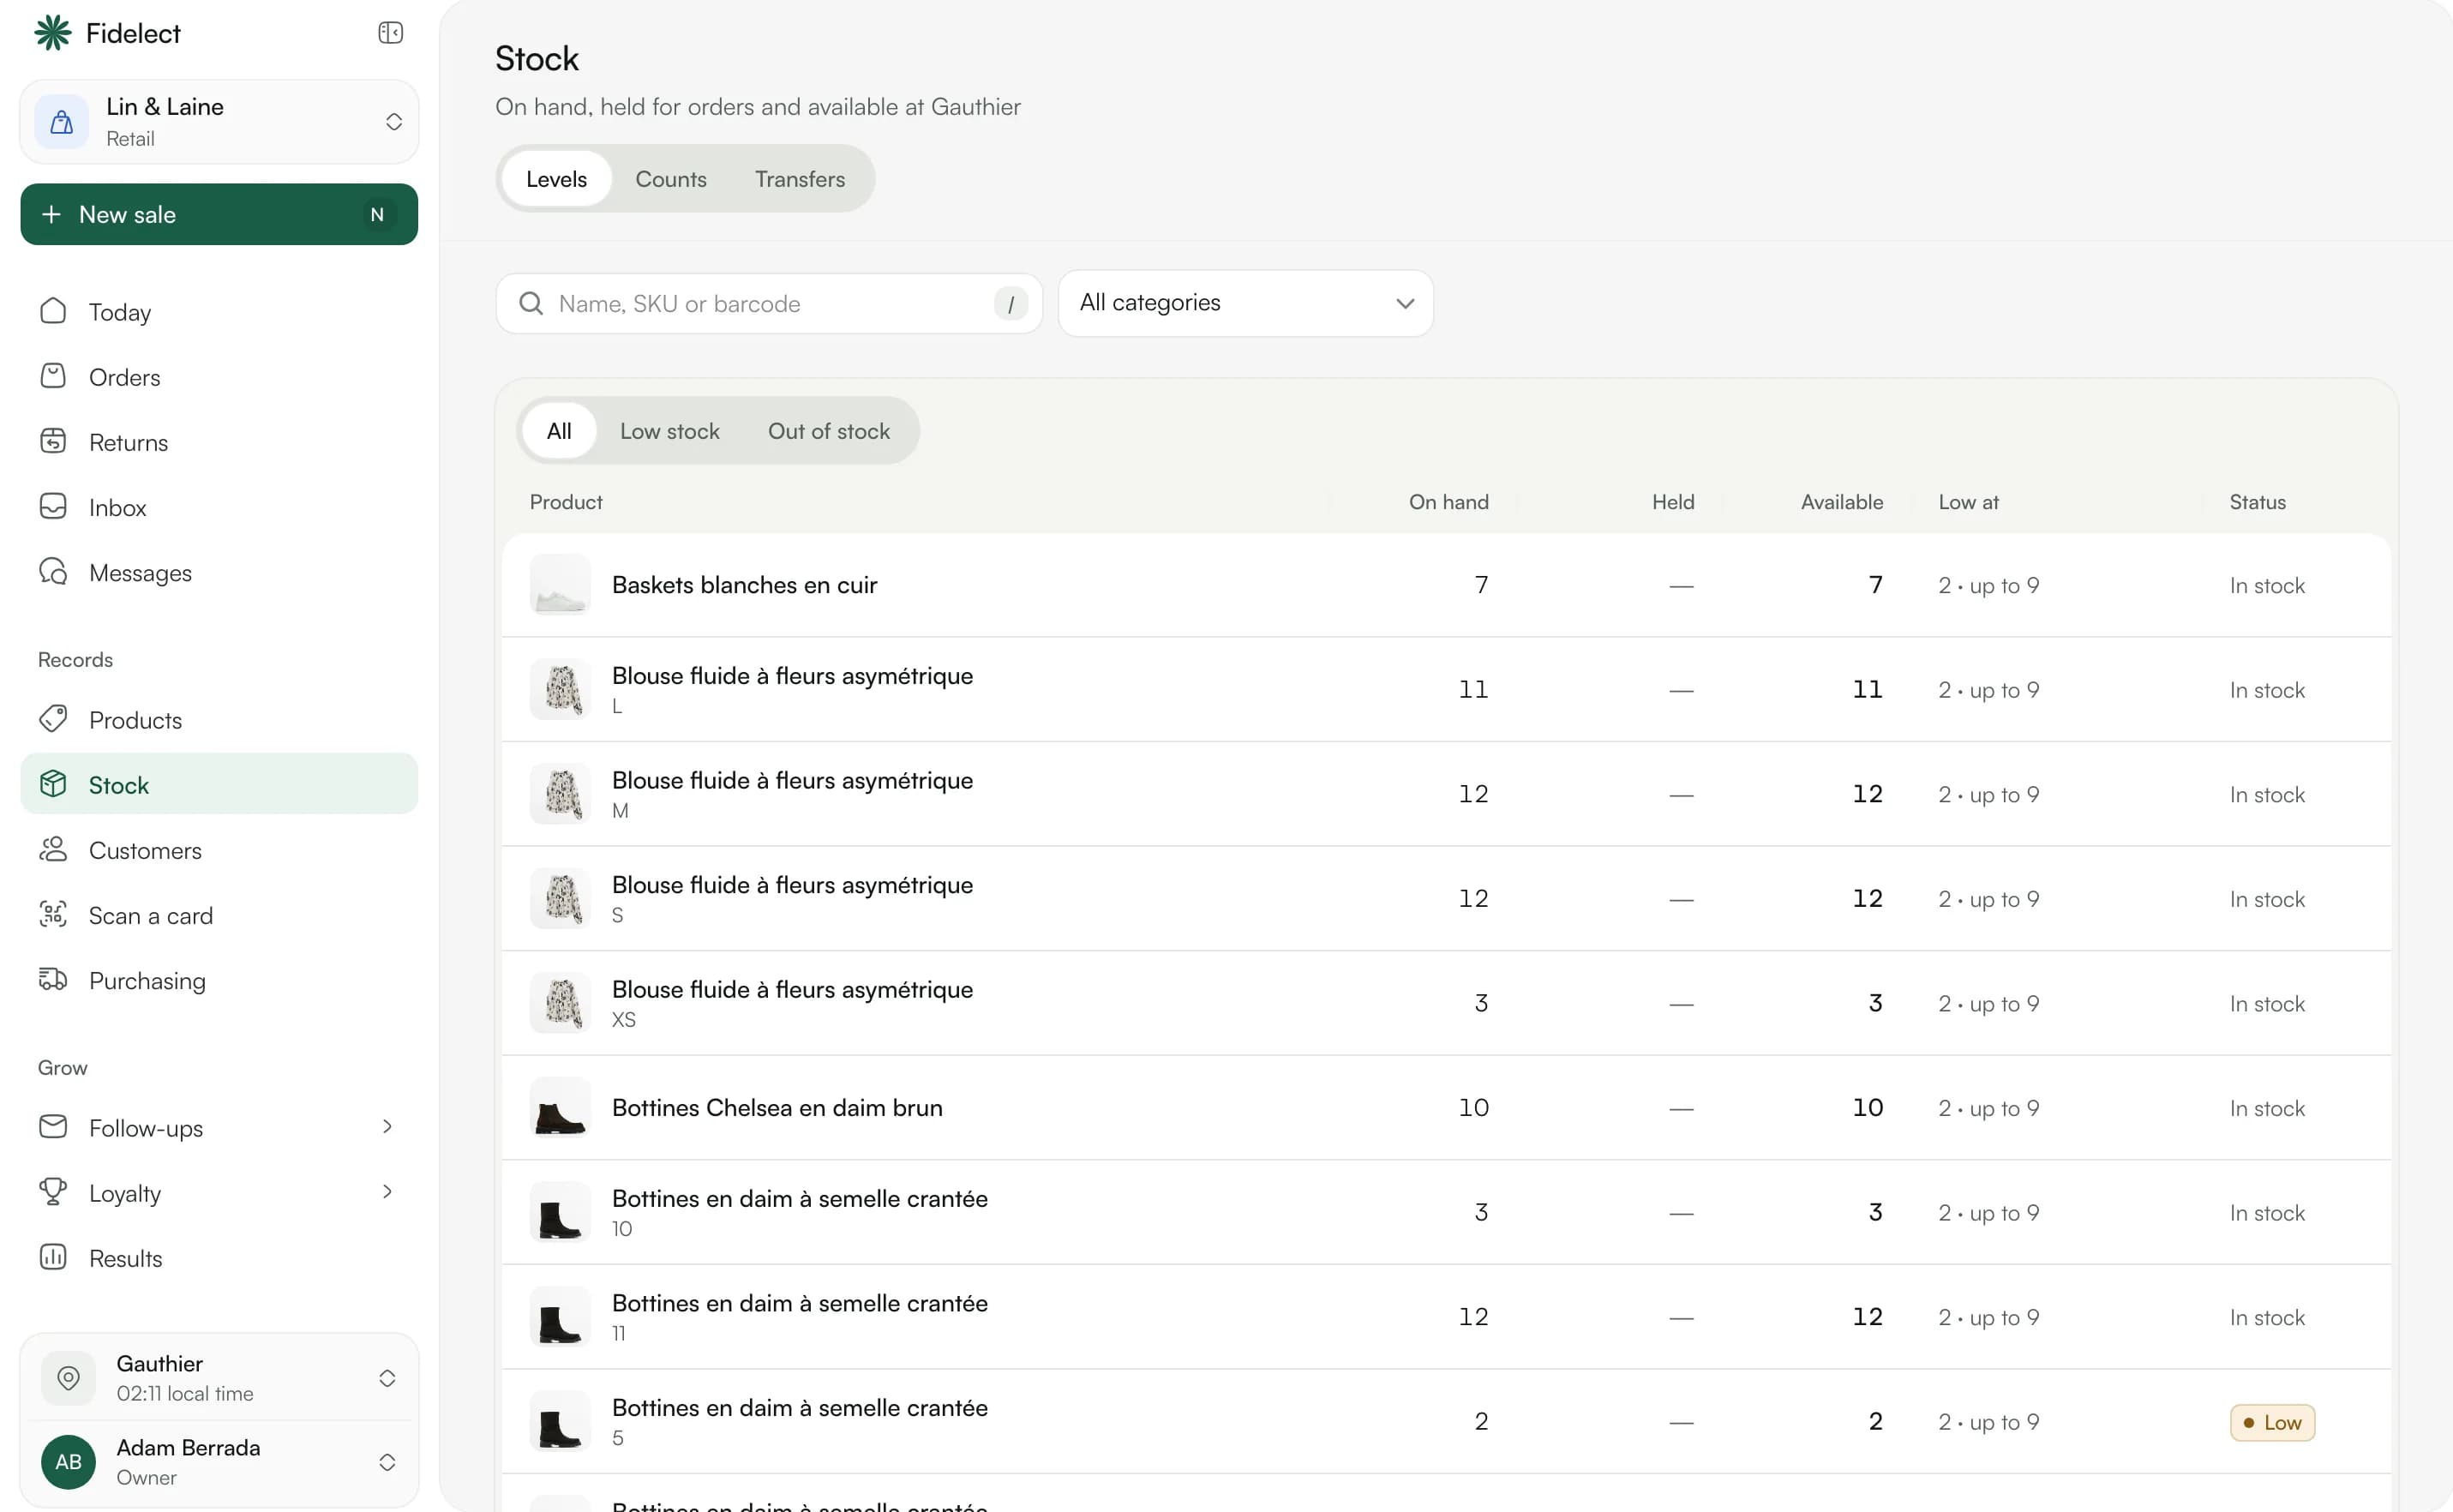Screen dimensions: 2453x1512
Task: Open Messages section
Action: [219, 572]
